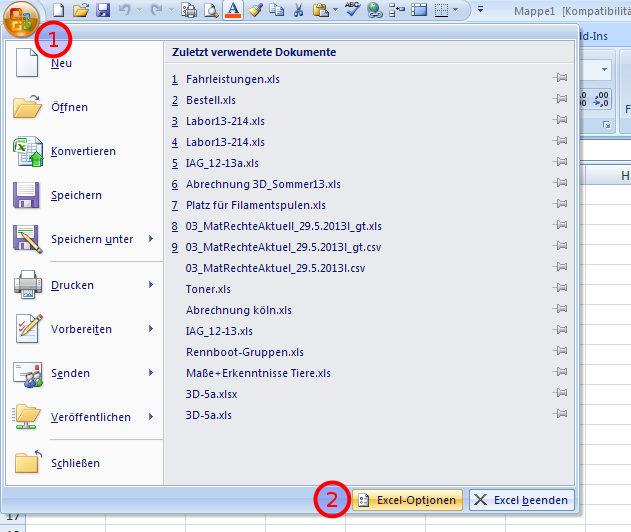Select Schließen in the Office menu
Screen dimensions: 631x532
75,463
